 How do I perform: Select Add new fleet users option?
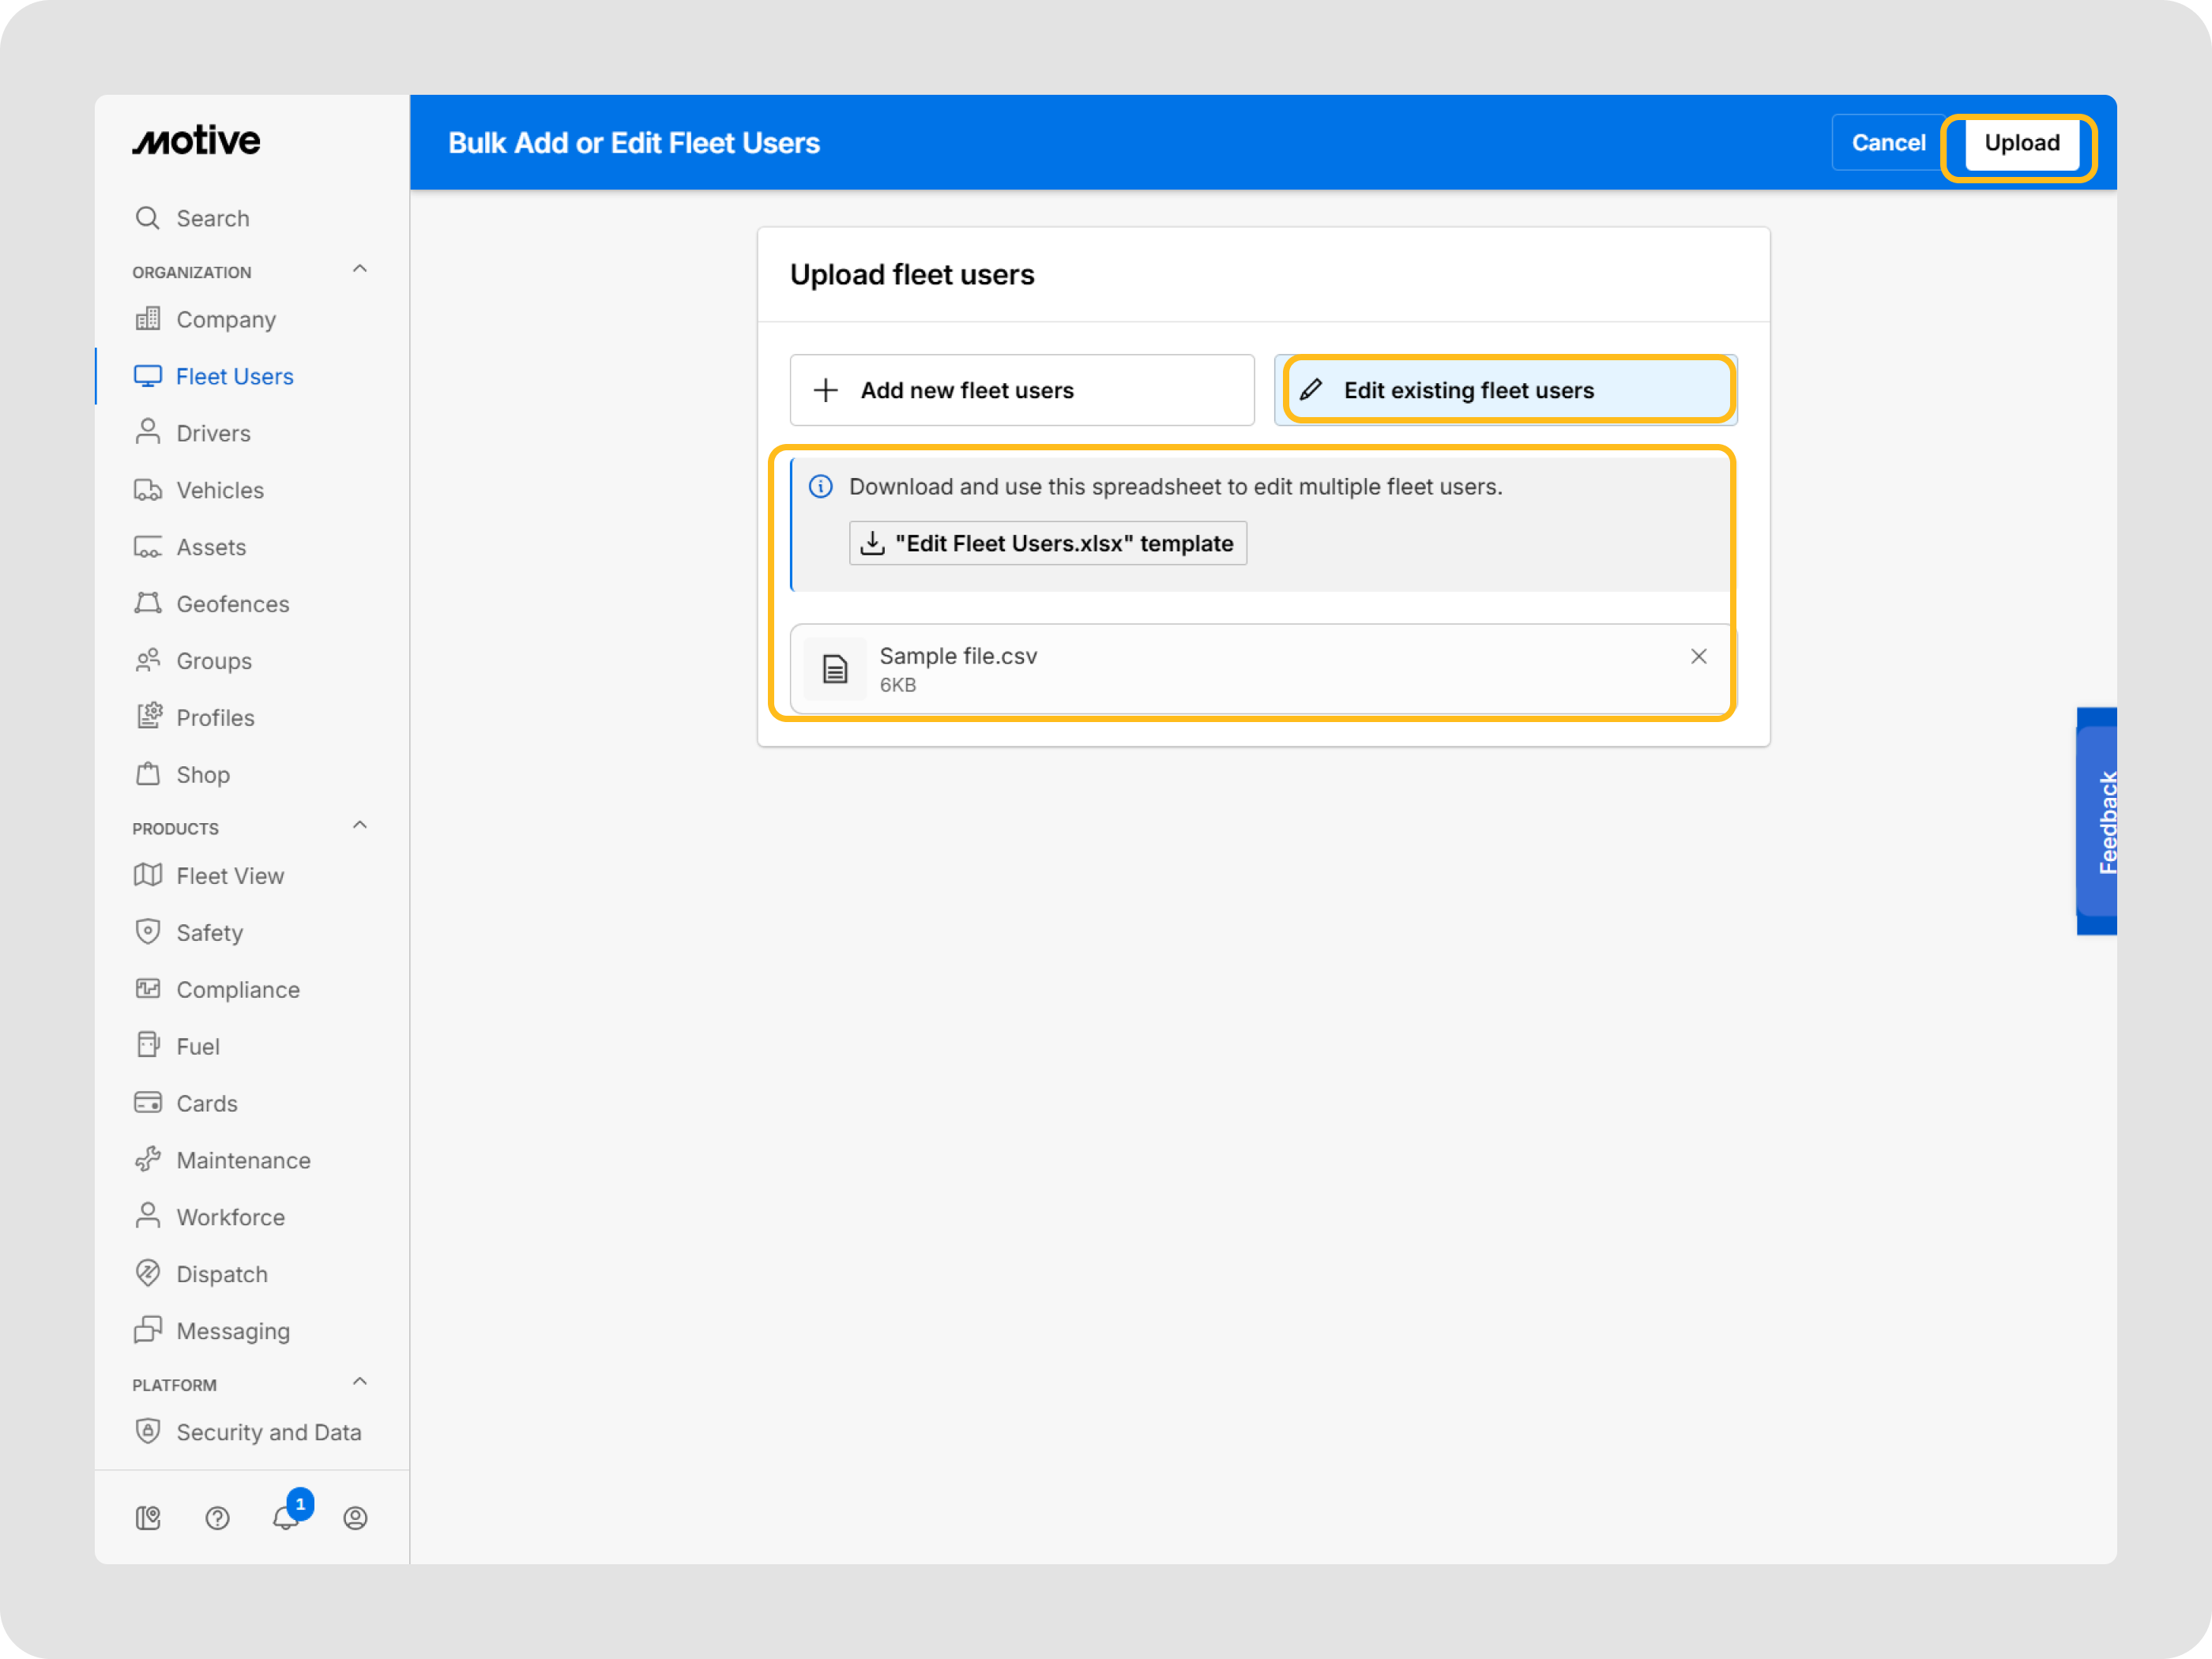click(x=1021, y=390)
